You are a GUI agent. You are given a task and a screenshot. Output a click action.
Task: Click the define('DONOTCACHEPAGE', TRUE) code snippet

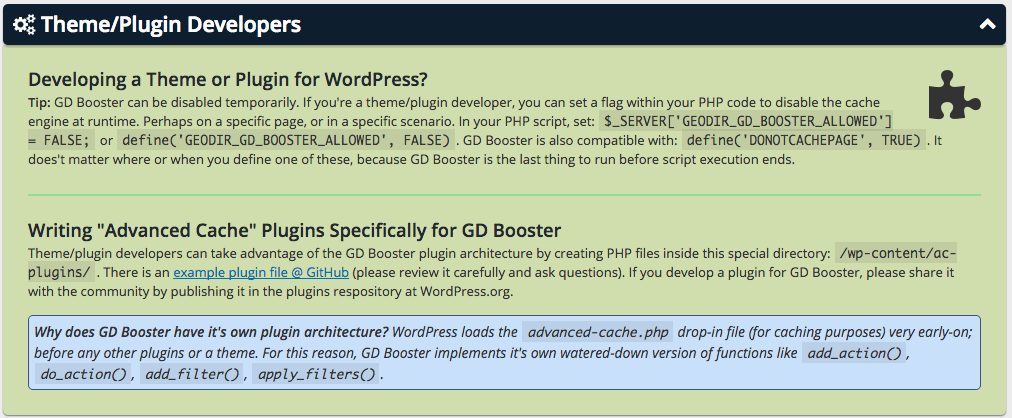point(804,139)
